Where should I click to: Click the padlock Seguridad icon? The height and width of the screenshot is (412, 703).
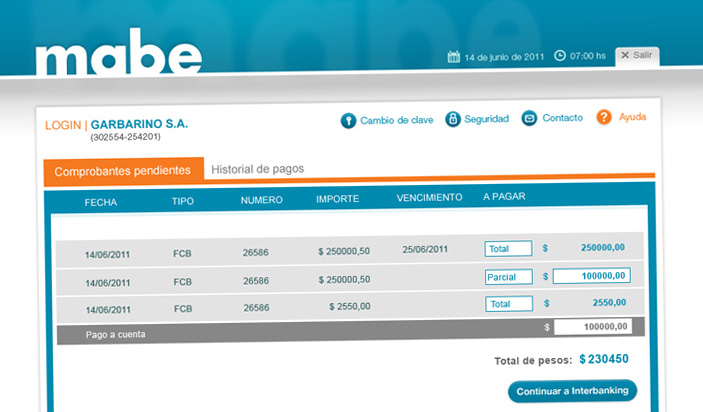coord(453,119)
